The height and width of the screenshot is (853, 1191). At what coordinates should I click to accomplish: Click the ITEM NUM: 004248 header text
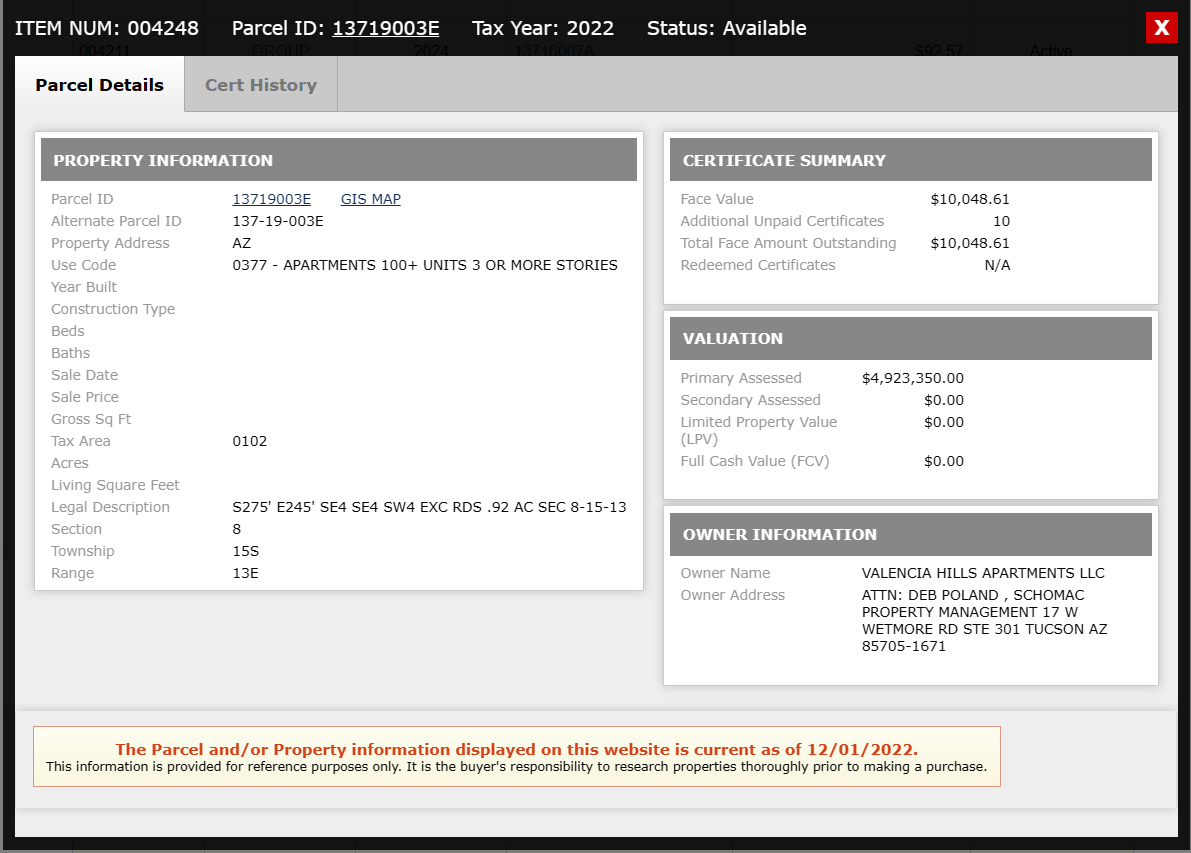coord(106,28)
